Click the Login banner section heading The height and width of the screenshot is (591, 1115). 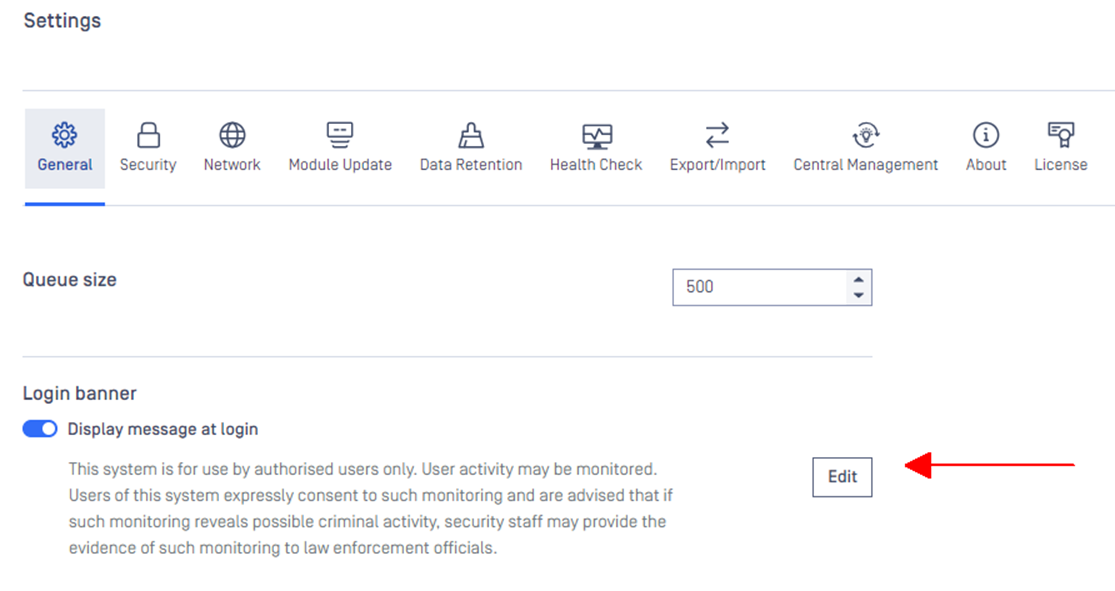click(x=80, y=393)
